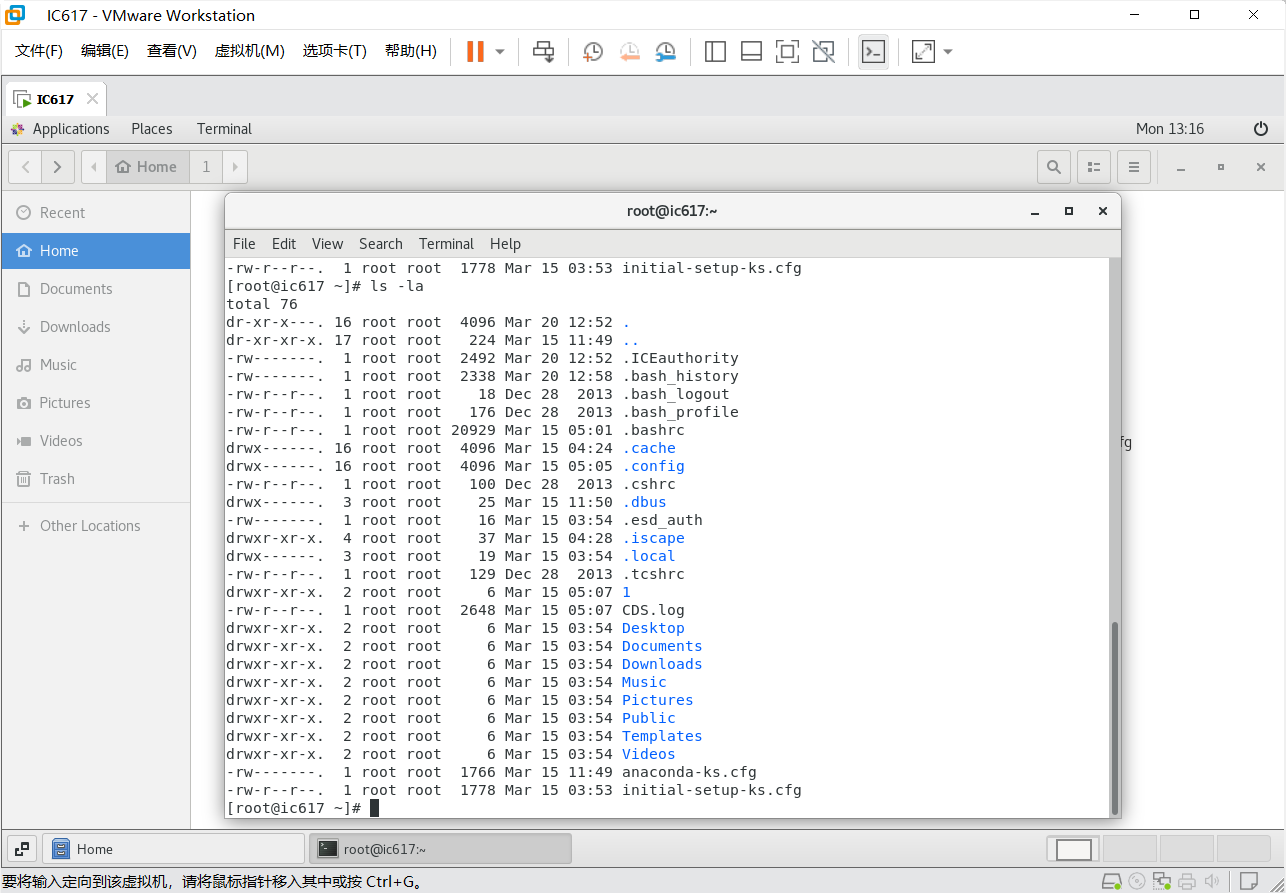Open the 帮助(H) menu in VMware
The height and width of the screenshot is (893, 1286).
coord(411,51)
